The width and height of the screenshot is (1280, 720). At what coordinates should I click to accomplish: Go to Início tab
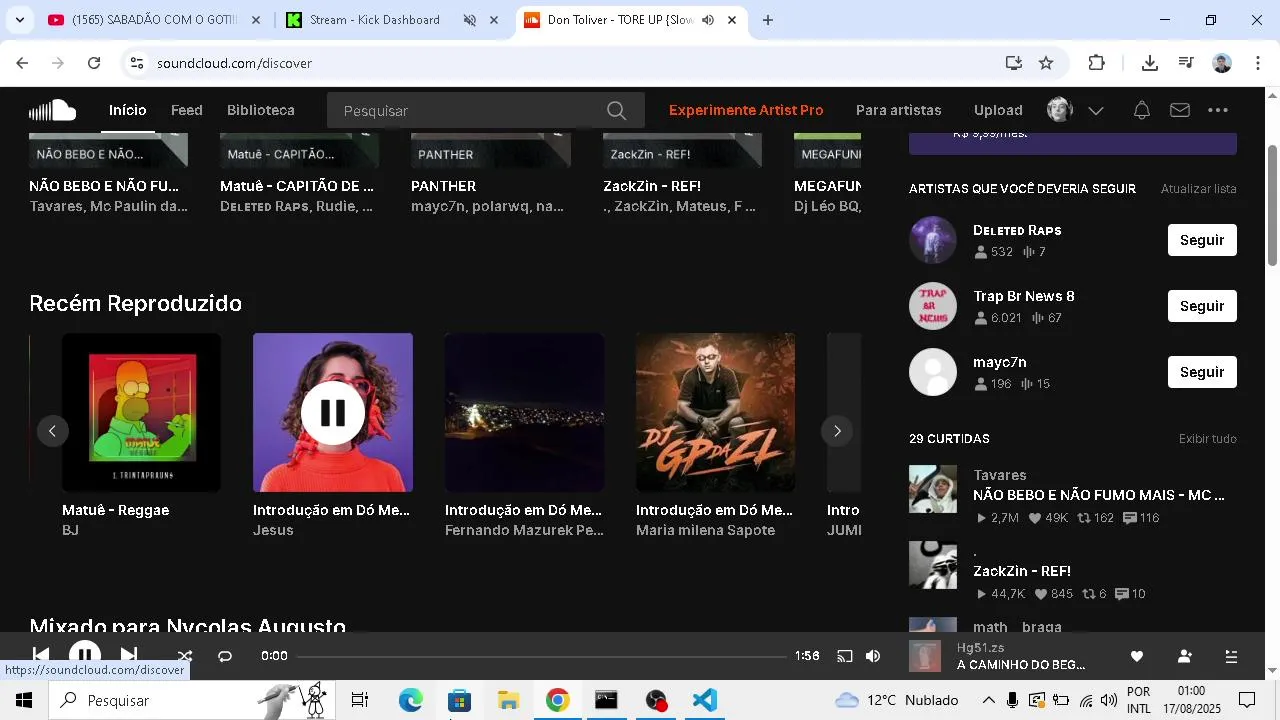click(128, 110)
